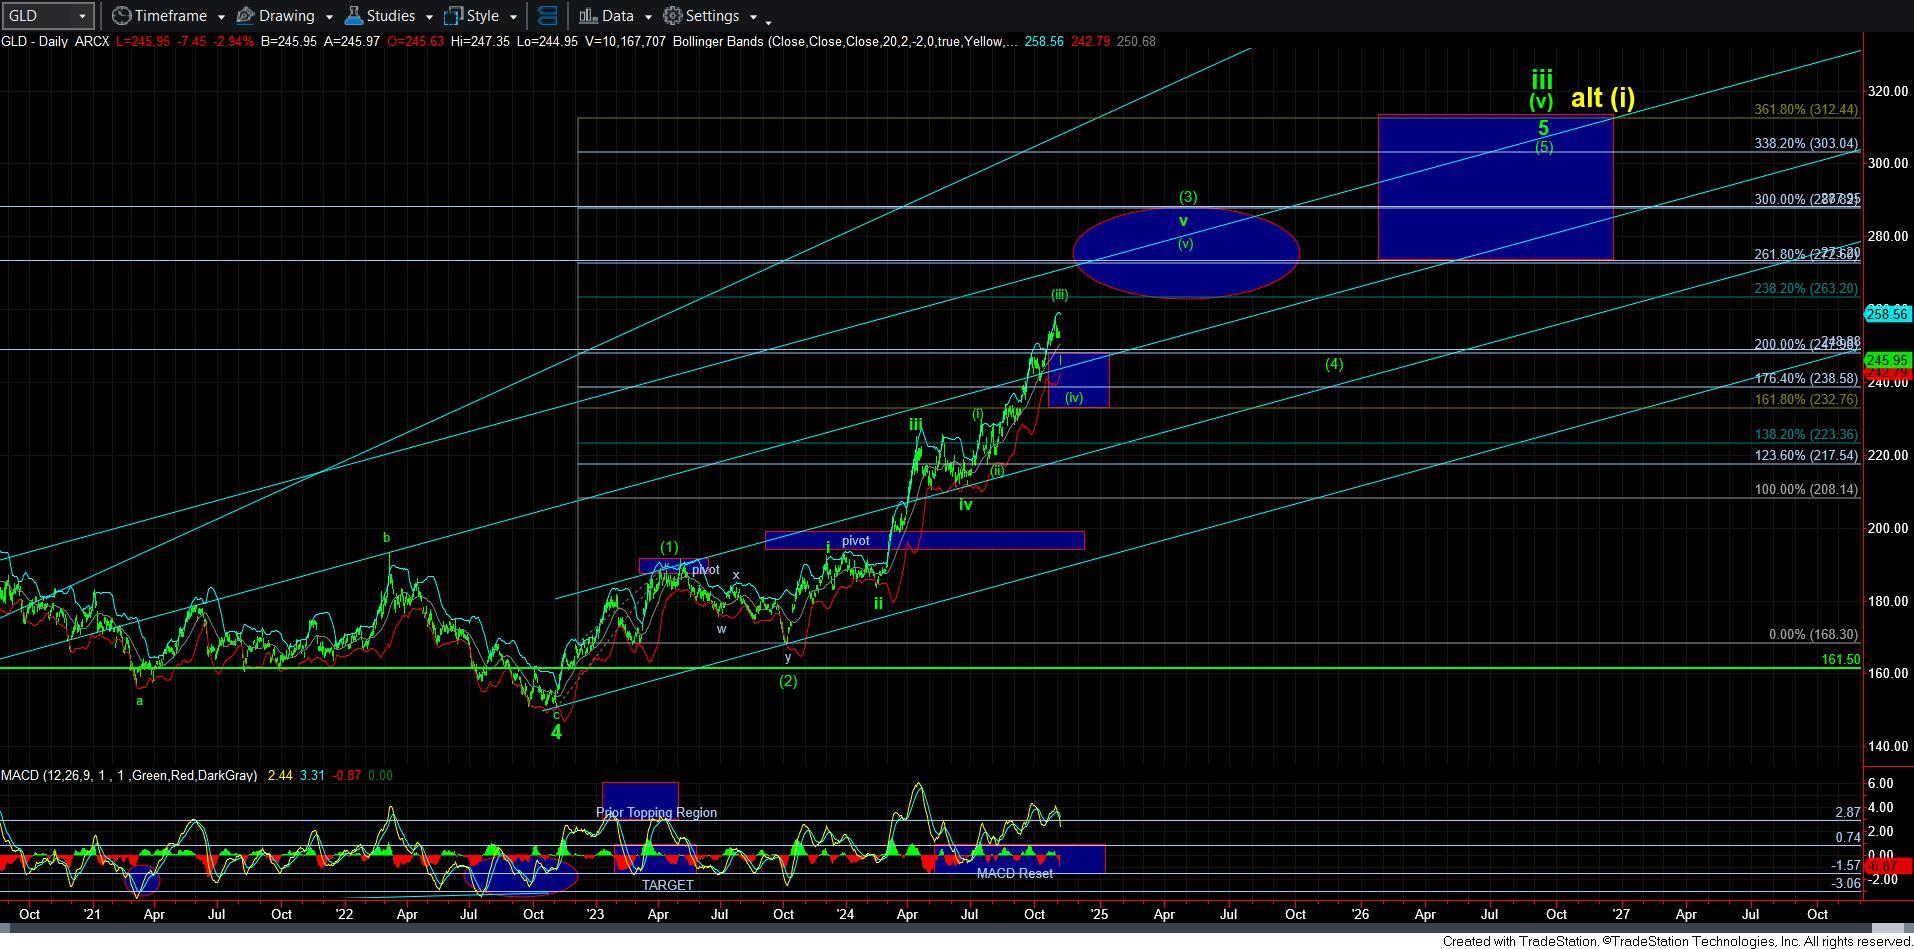Expand the Studies dropdown arrow
Viewport: 1914px width, 949px height.
tap(429, 17)
